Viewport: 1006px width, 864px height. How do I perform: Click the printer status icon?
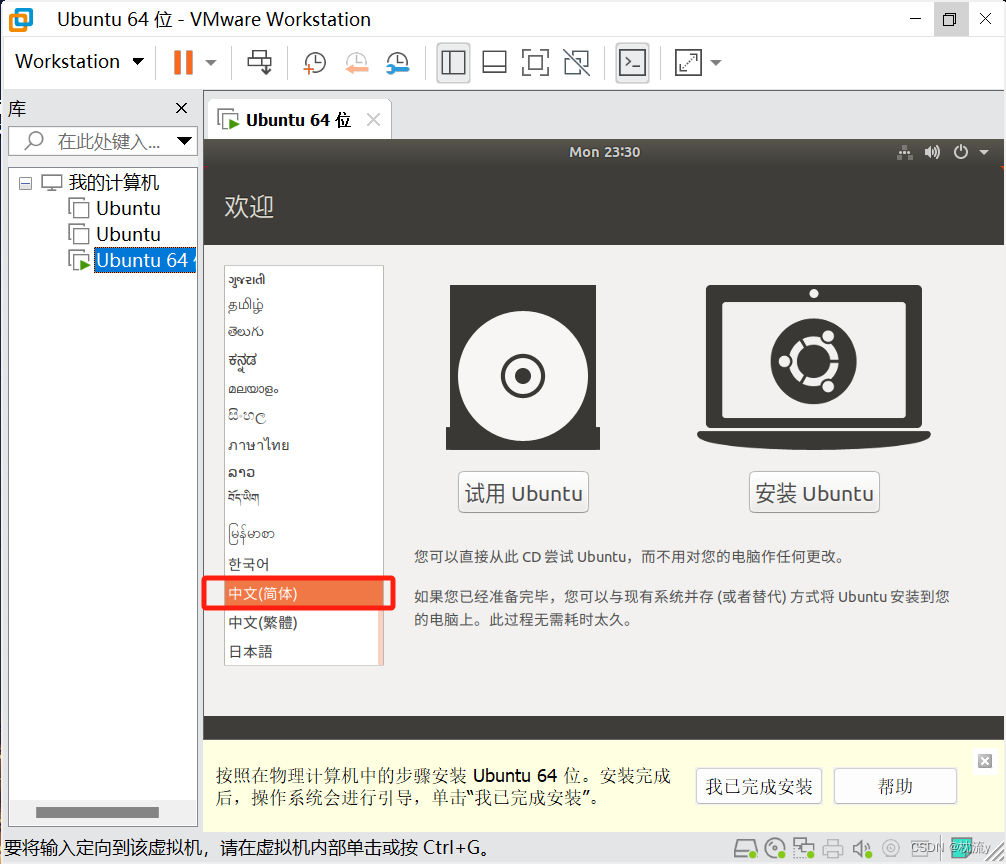832,849
